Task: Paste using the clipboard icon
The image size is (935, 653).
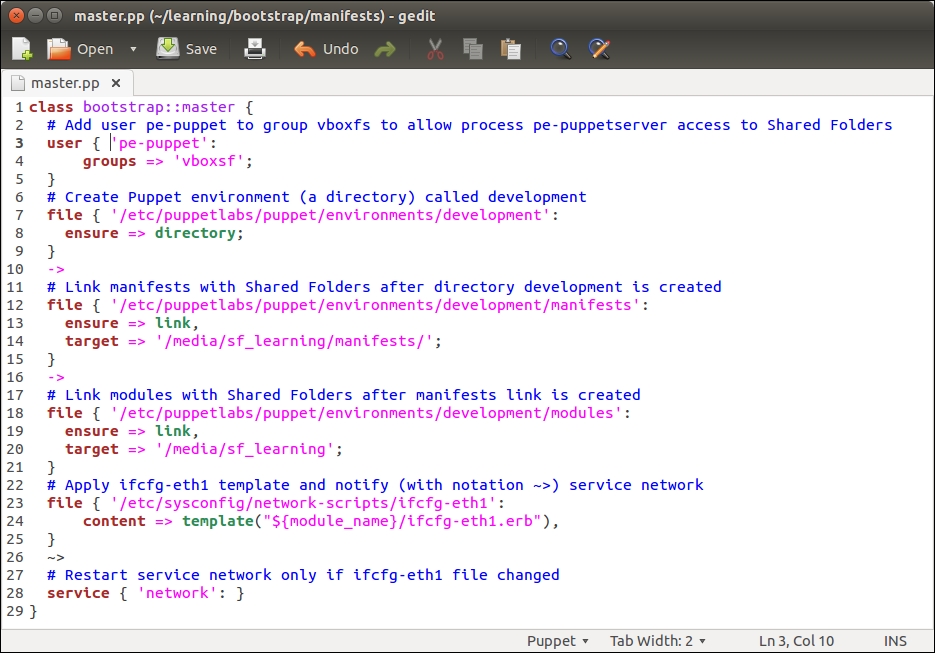Action: point(510,49)
